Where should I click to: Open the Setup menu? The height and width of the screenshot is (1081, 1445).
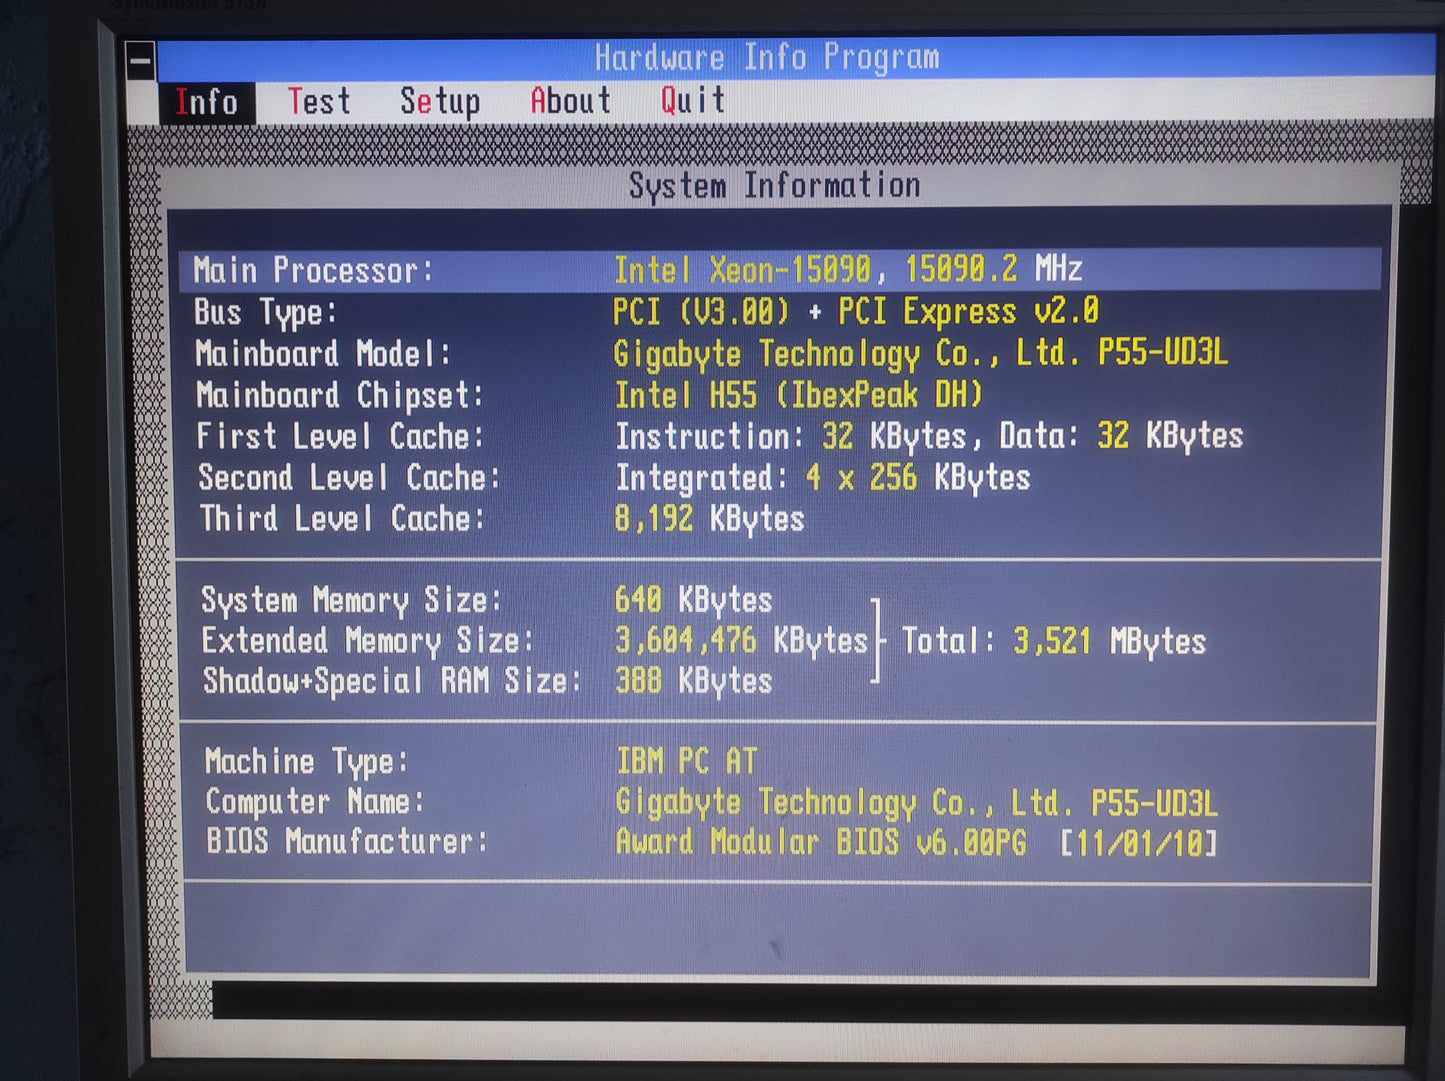[x=439, y=101]
